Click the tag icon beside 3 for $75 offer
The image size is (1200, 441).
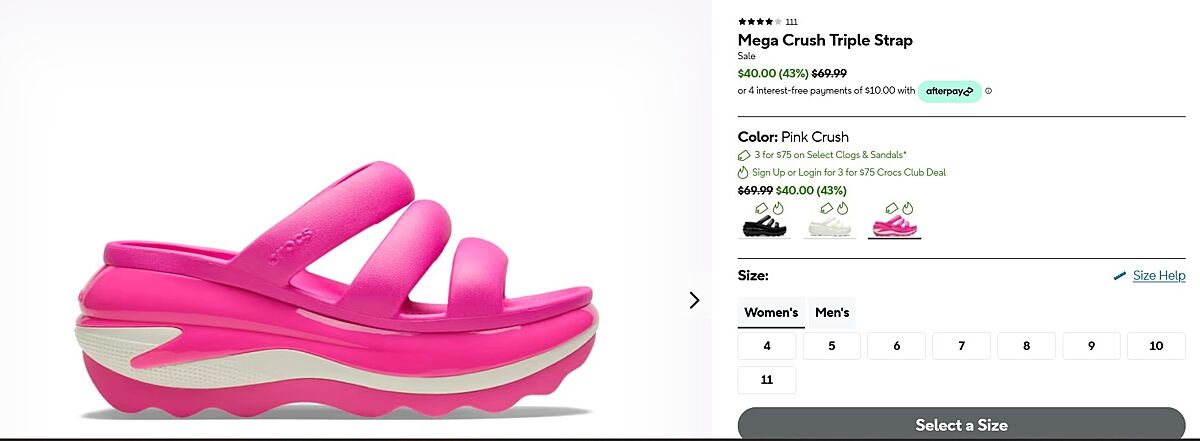click(744, 155)
